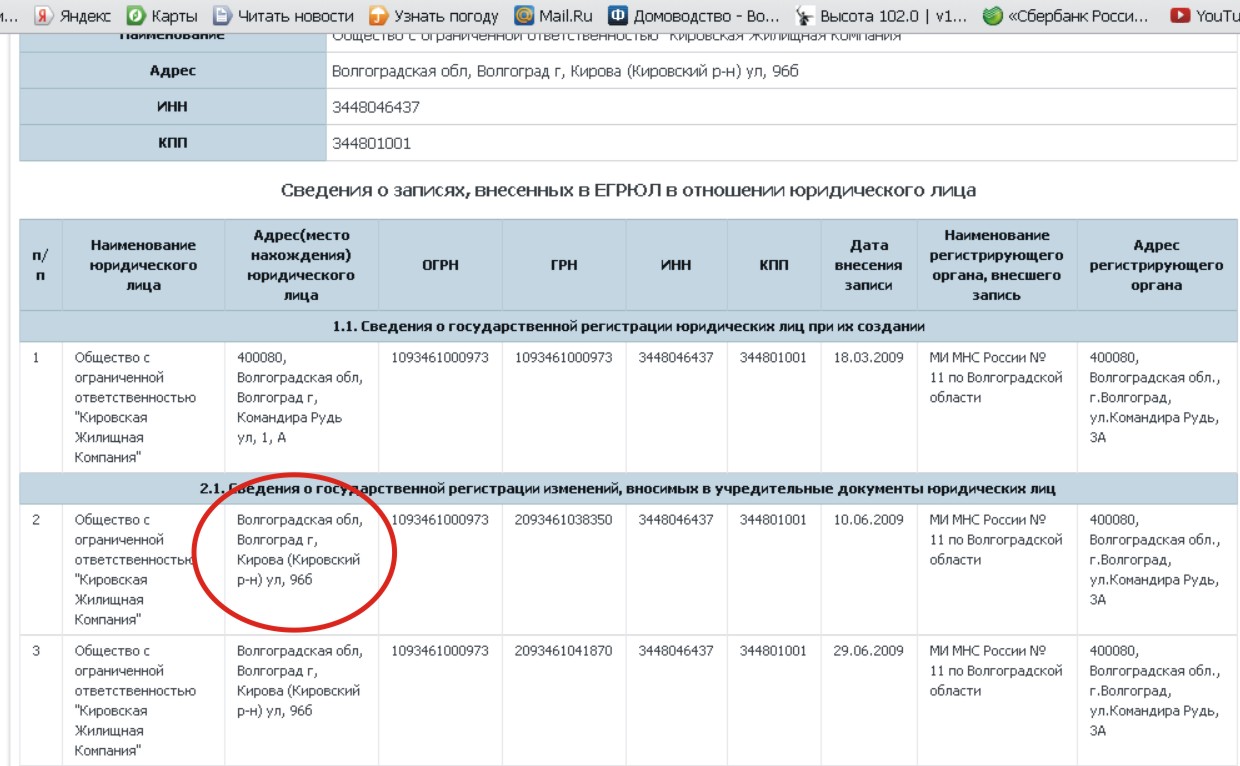The image size is (1240, 766).
Task: Open the Яндекс bookmark icon
Action: point(44,15)
